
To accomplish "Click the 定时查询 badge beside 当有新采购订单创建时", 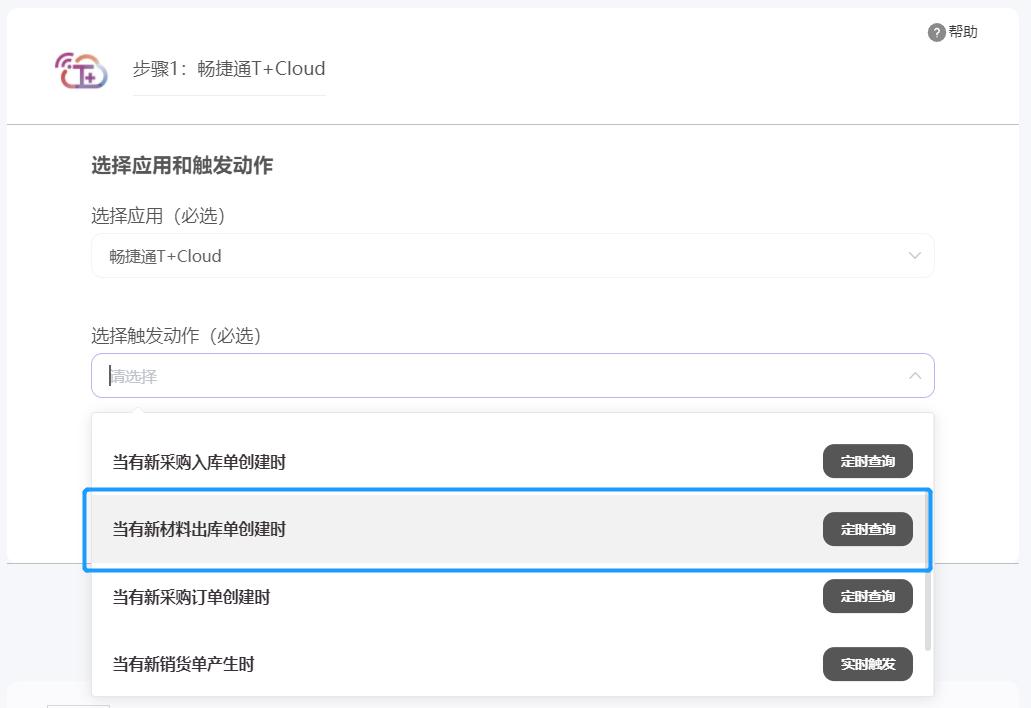I will (867, 596).
